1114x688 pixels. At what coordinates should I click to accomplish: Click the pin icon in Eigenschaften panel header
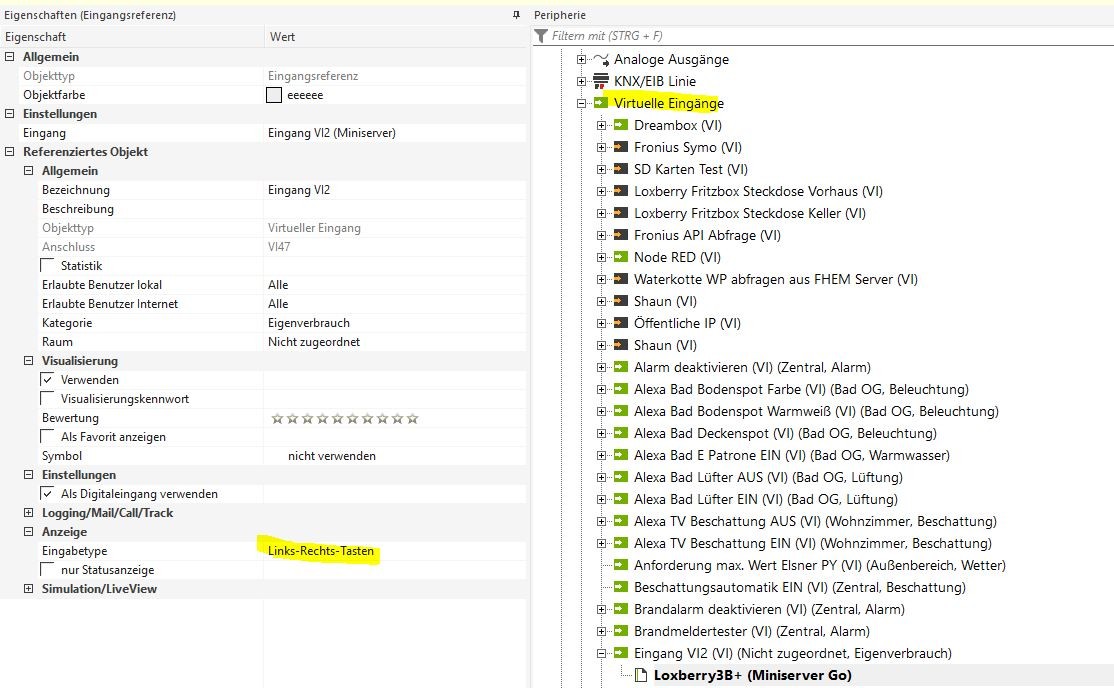(x=515, y=15)
